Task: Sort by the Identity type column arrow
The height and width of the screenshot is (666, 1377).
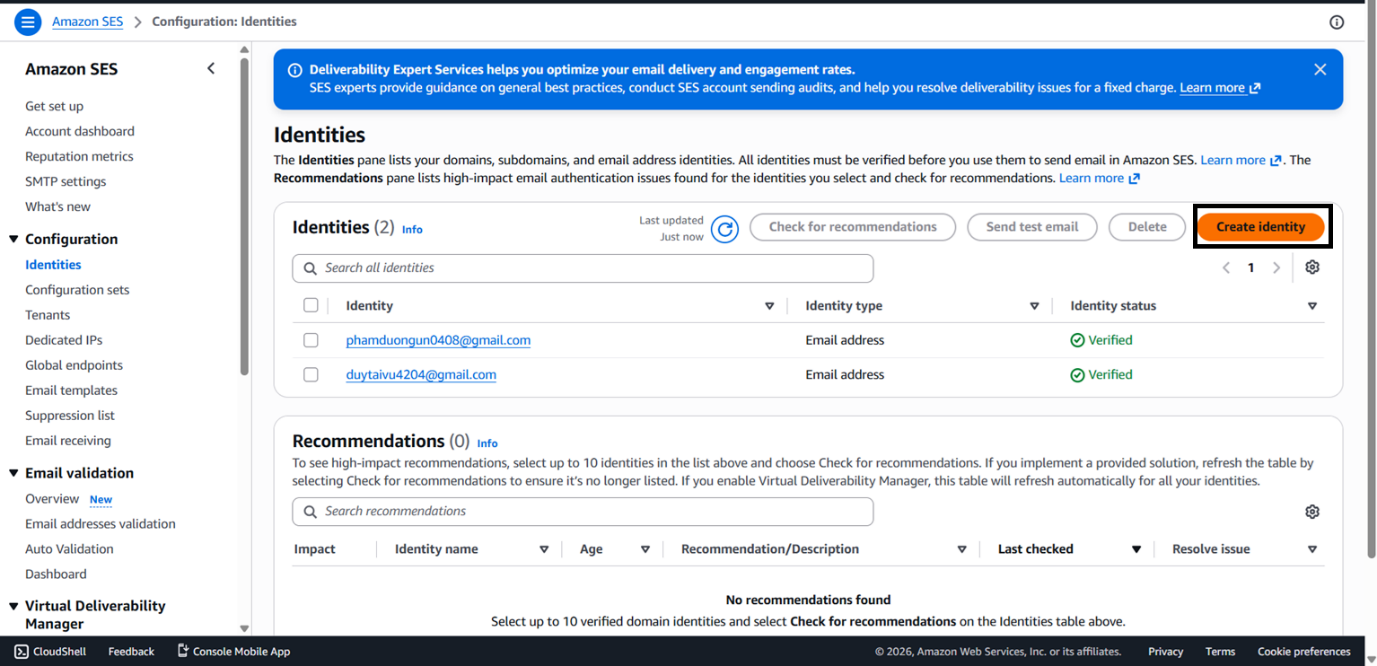Action: 1034,306
